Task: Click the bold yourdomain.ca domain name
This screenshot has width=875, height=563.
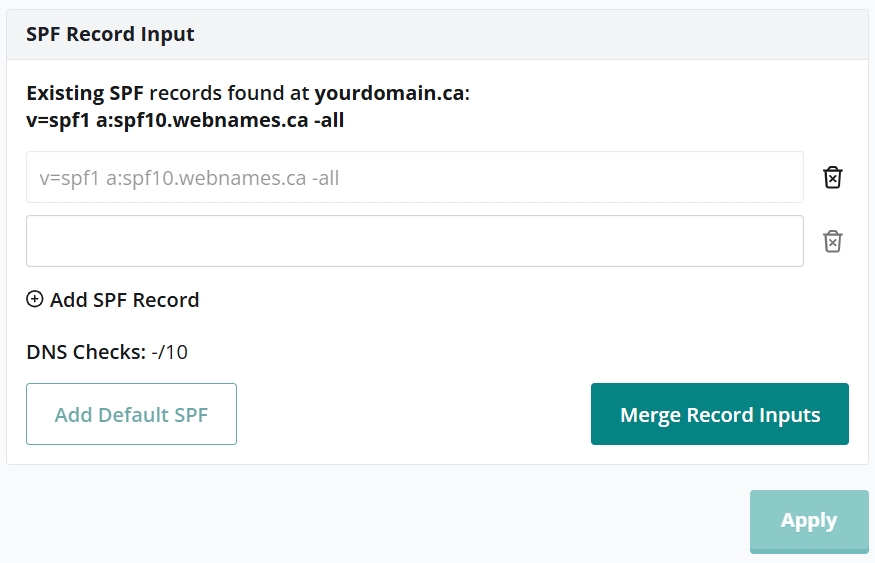Action: [x=389, y=94]
